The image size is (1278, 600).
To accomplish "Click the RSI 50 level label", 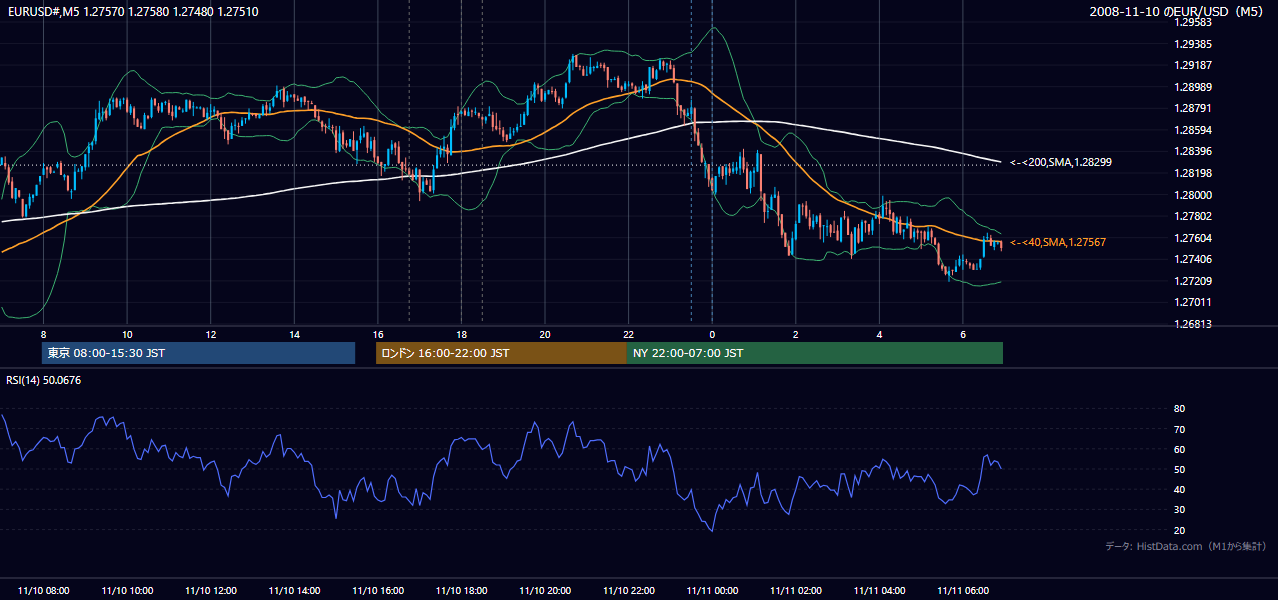I will [1179, 469].
